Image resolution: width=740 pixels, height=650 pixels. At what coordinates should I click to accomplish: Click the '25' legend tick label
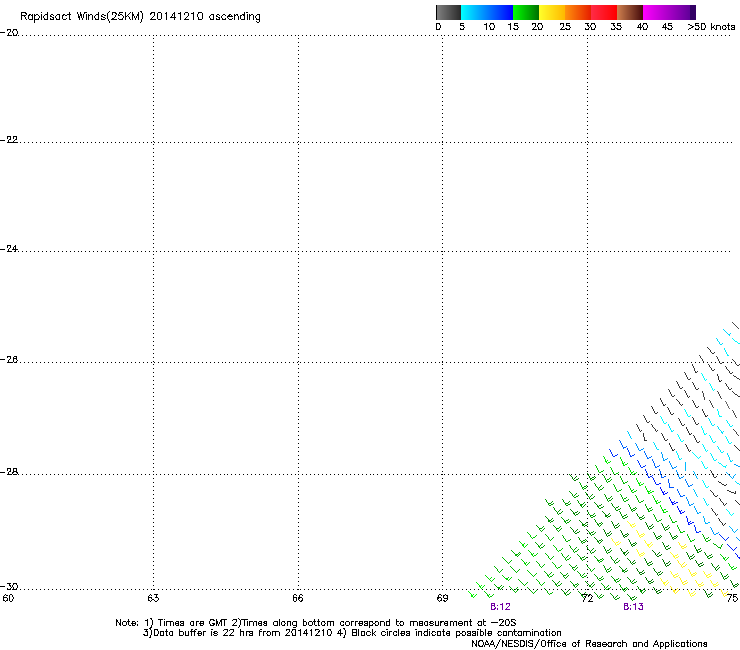[x=565, y=27]
